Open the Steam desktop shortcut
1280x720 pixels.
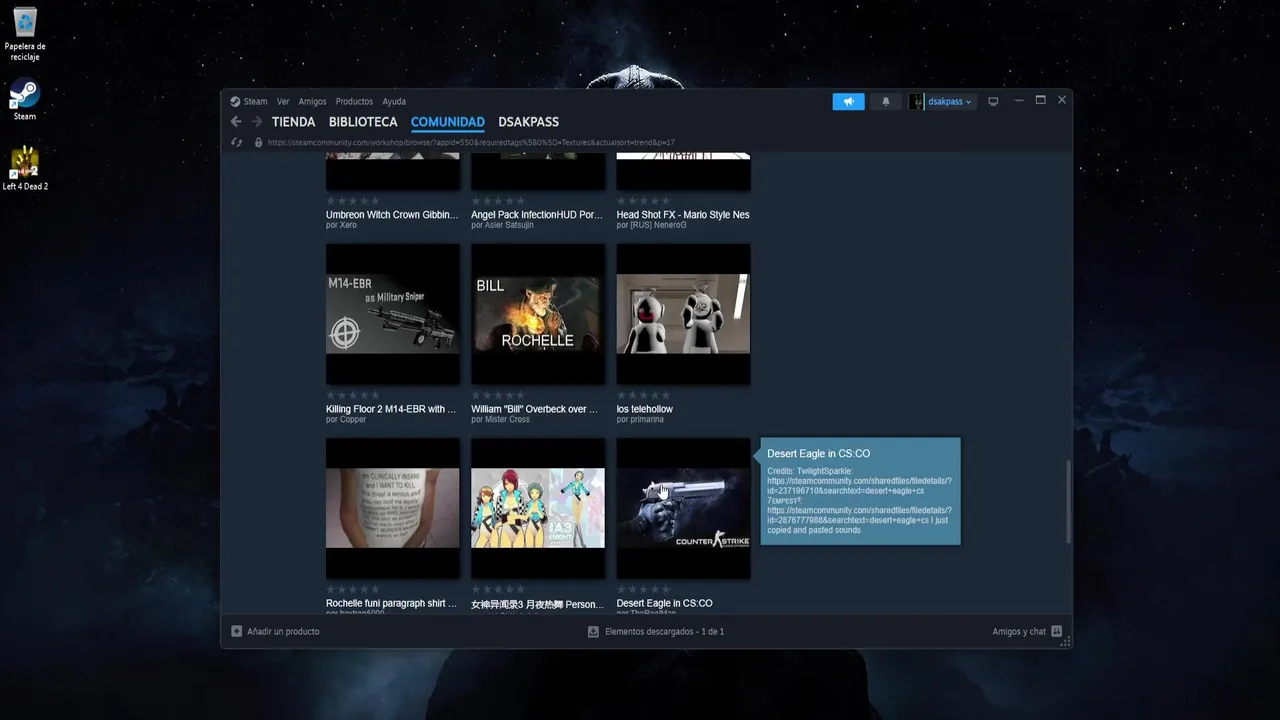tap(24, 100)
